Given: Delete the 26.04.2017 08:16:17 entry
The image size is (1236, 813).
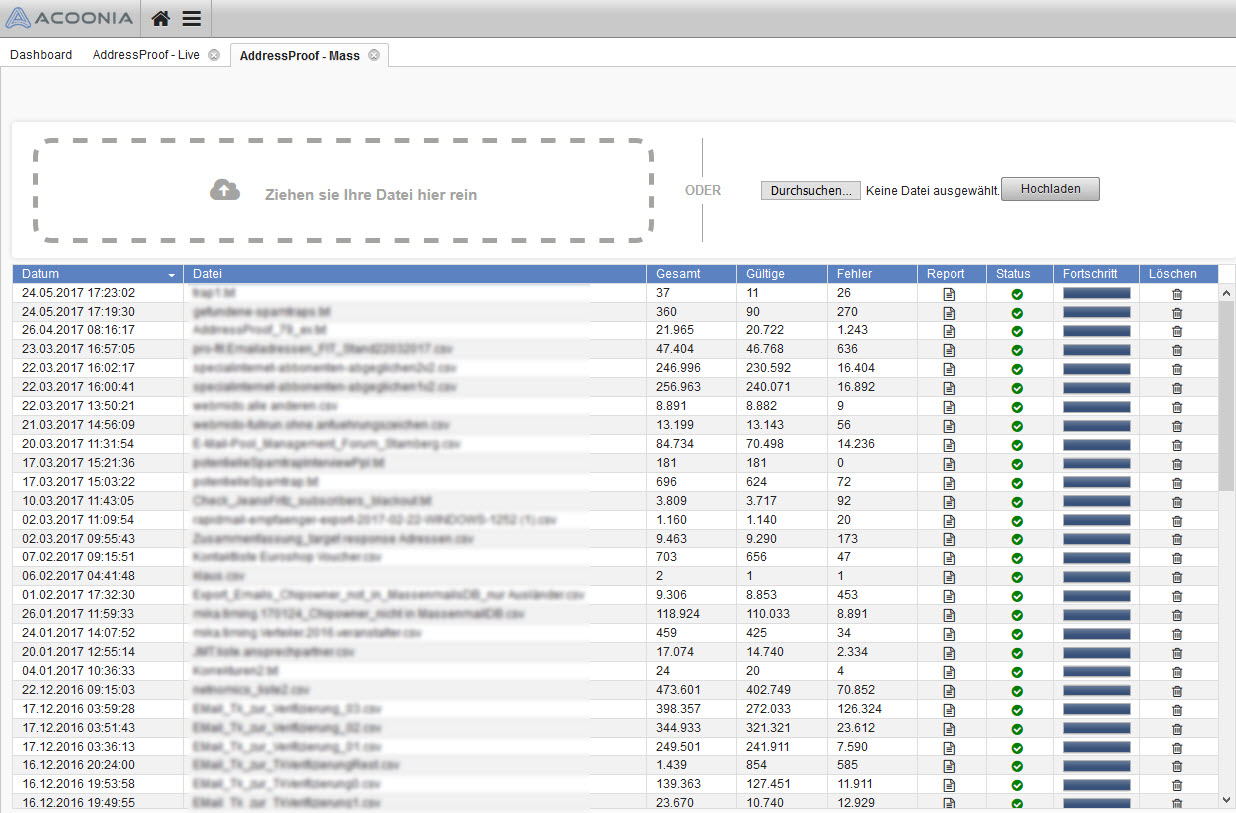Looking at the screenshot, I should 1177,331.
